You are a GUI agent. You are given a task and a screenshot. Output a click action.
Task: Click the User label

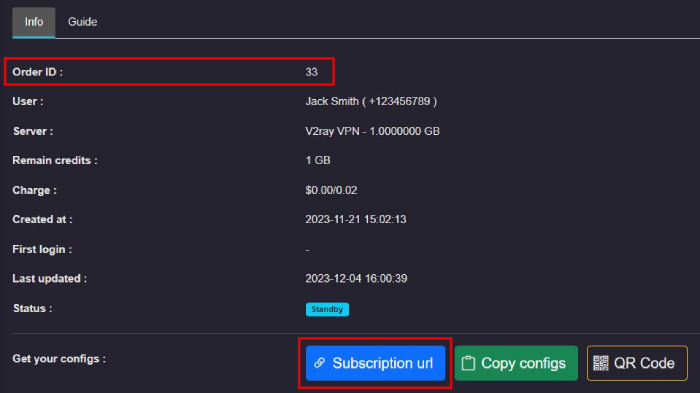pos(28,101)
